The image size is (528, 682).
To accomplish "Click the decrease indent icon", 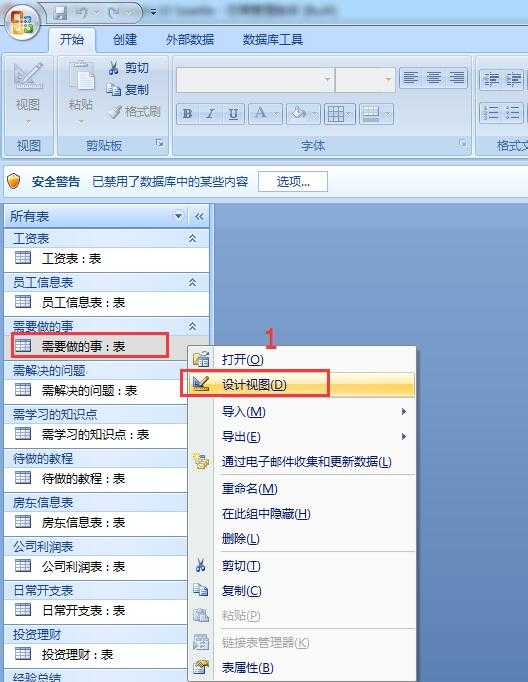I will click(491, 80).
